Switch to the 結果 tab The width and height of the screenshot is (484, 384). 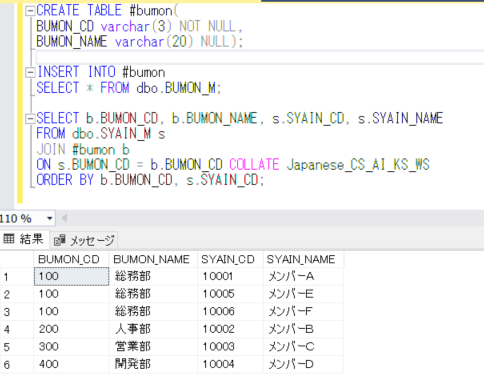pyautogui.click(x=24, y=239)
